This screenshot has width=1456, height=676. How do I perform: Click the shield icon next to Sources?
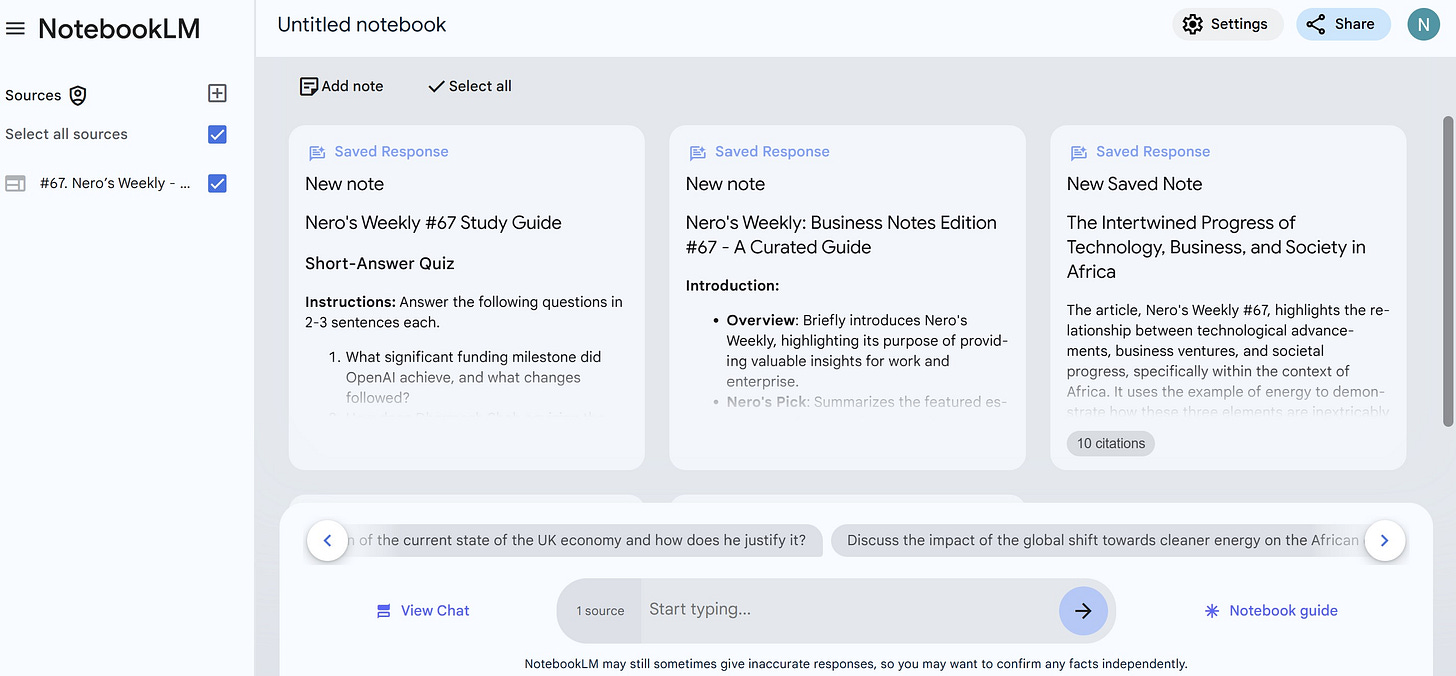click(x=78, y=95)
